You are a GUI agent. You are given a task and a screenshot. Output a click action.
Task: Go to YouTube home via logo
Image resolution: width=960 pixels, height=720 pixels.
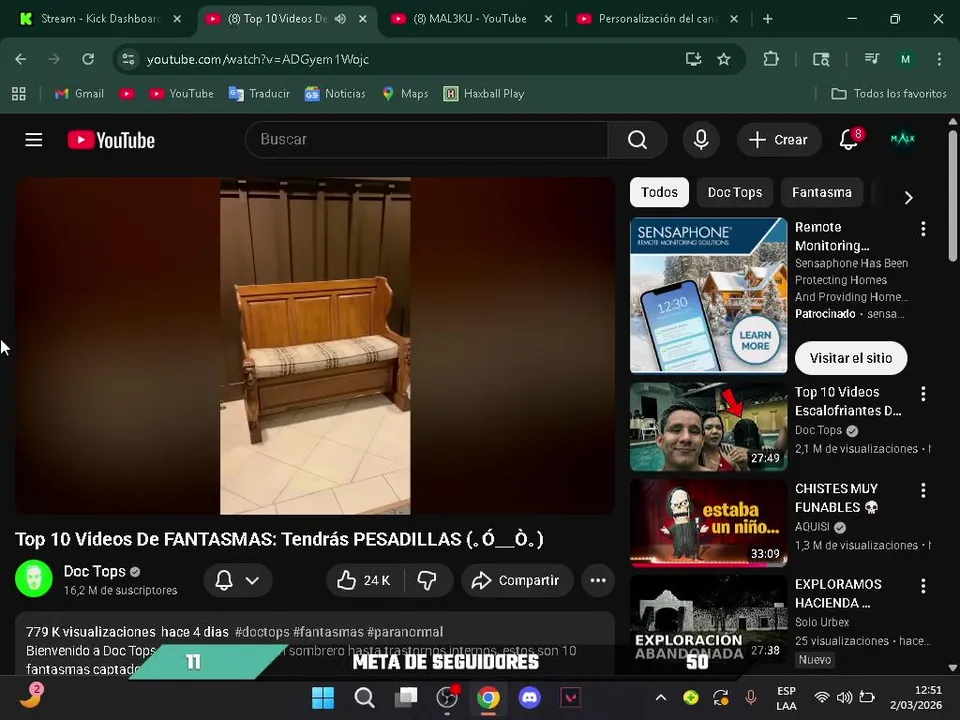(x=111, y=140)
